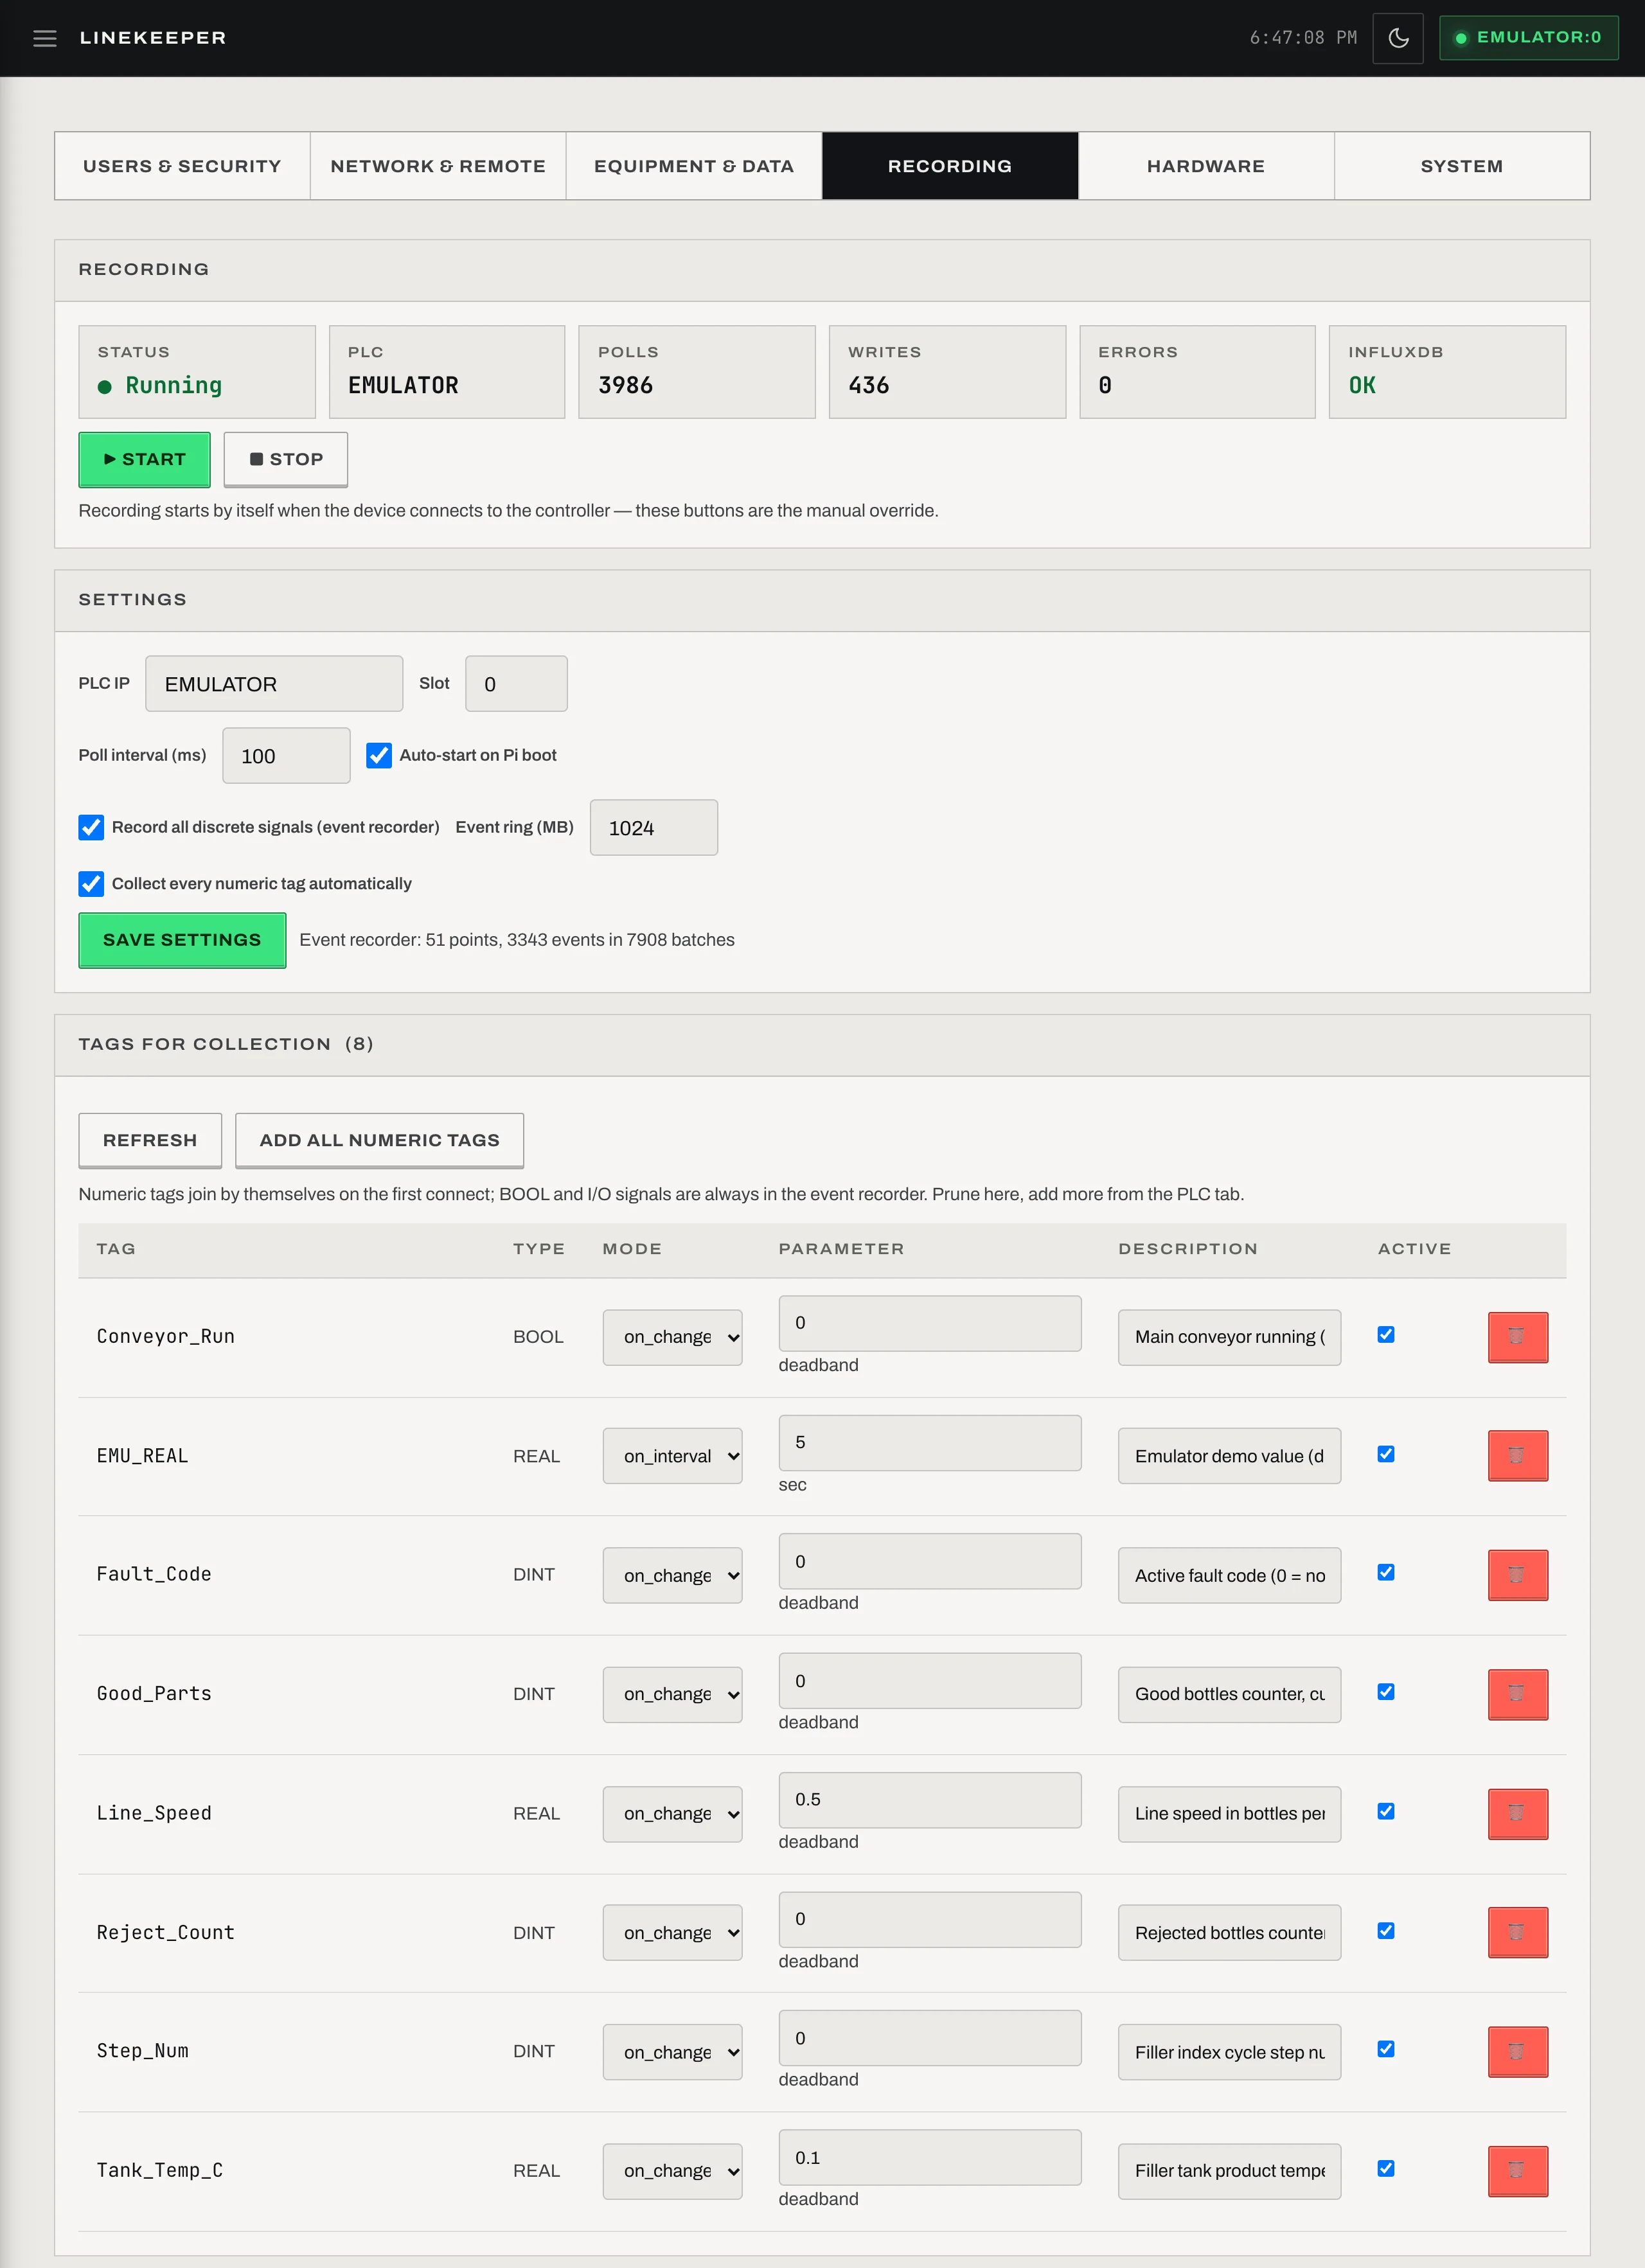Delete the Line_Speed tag row

coord(1517,1814)
